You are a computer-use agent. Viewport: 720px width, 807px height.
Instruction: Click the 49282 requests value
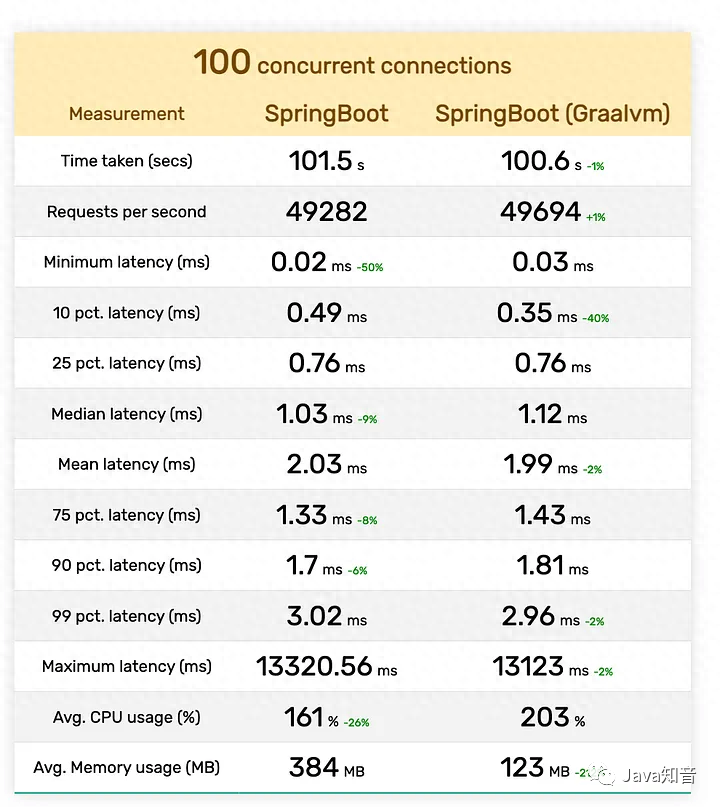[x=327, y=212]
